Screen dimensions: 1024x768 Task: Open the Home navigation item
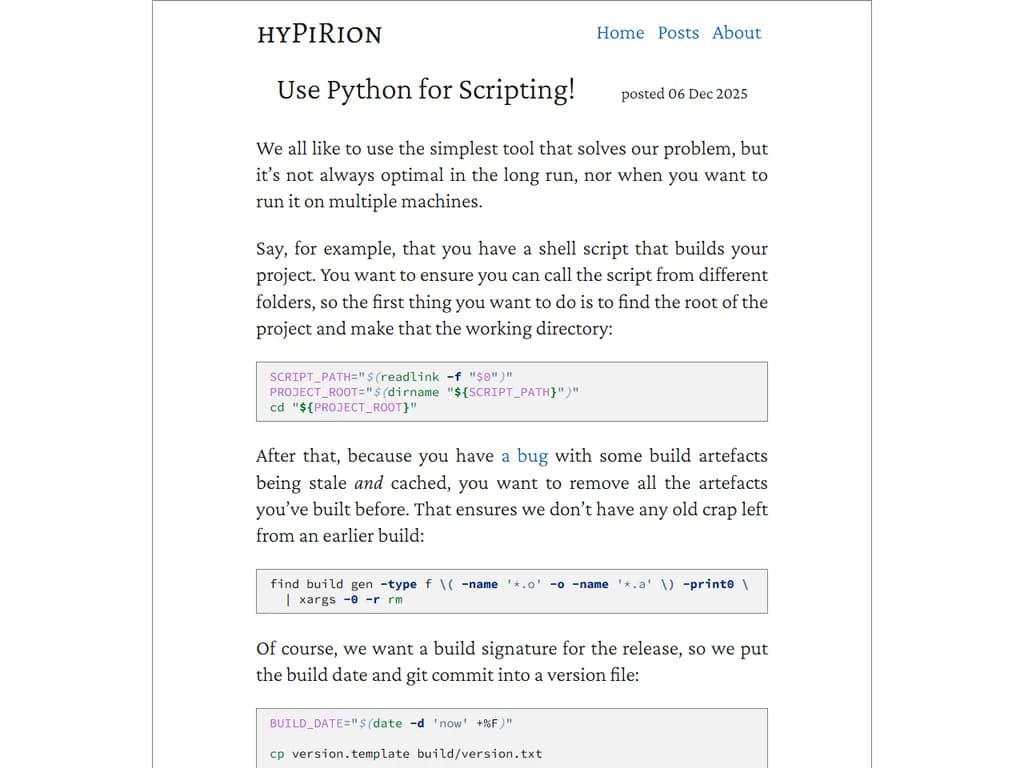click(620, 33)
